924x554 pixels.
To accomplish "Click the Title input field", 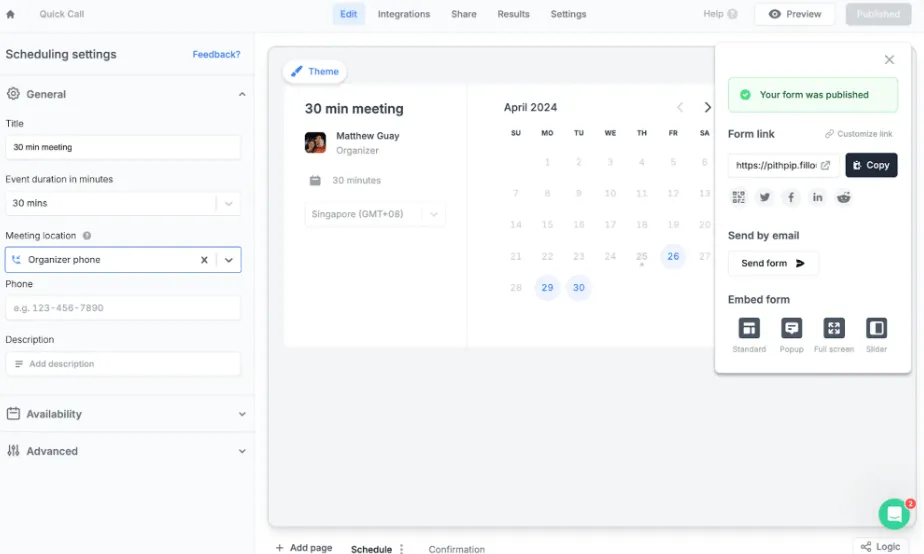I will pos(123,147).
